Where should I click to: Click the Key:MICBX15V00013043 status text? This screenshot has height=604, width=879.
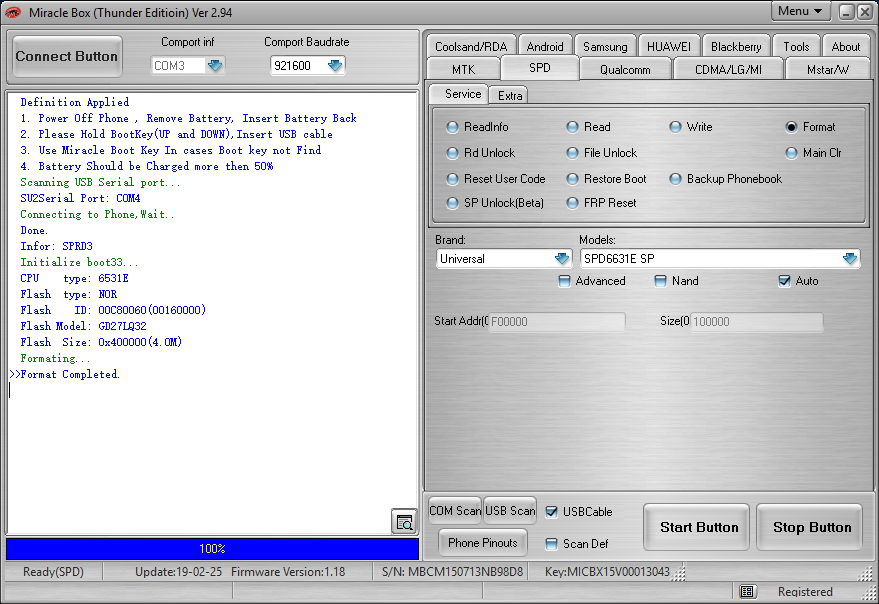click(607, 571)
